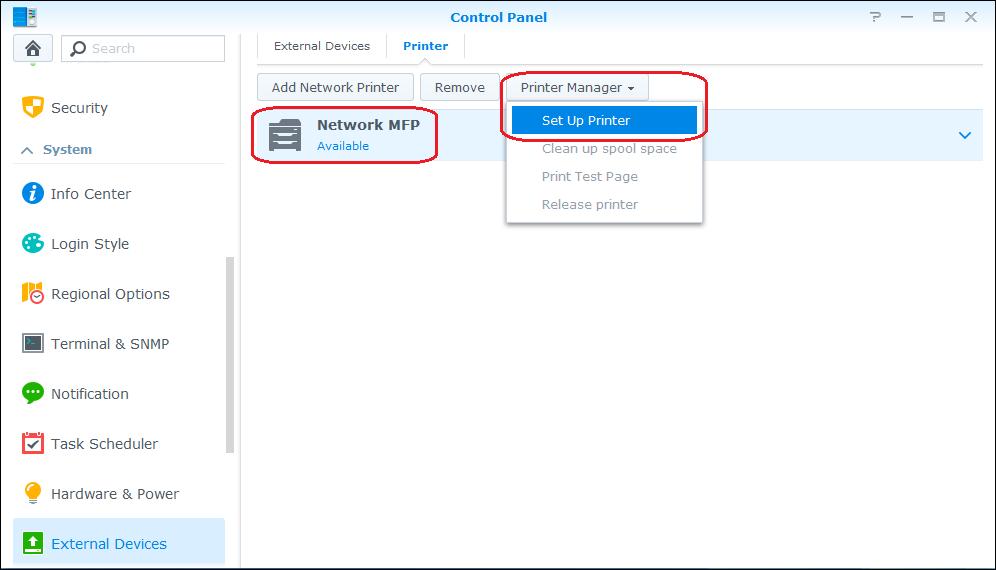Click the sidebar vertical scrollbar
Viewport: 996px width, 570px height.
point(230,355)
